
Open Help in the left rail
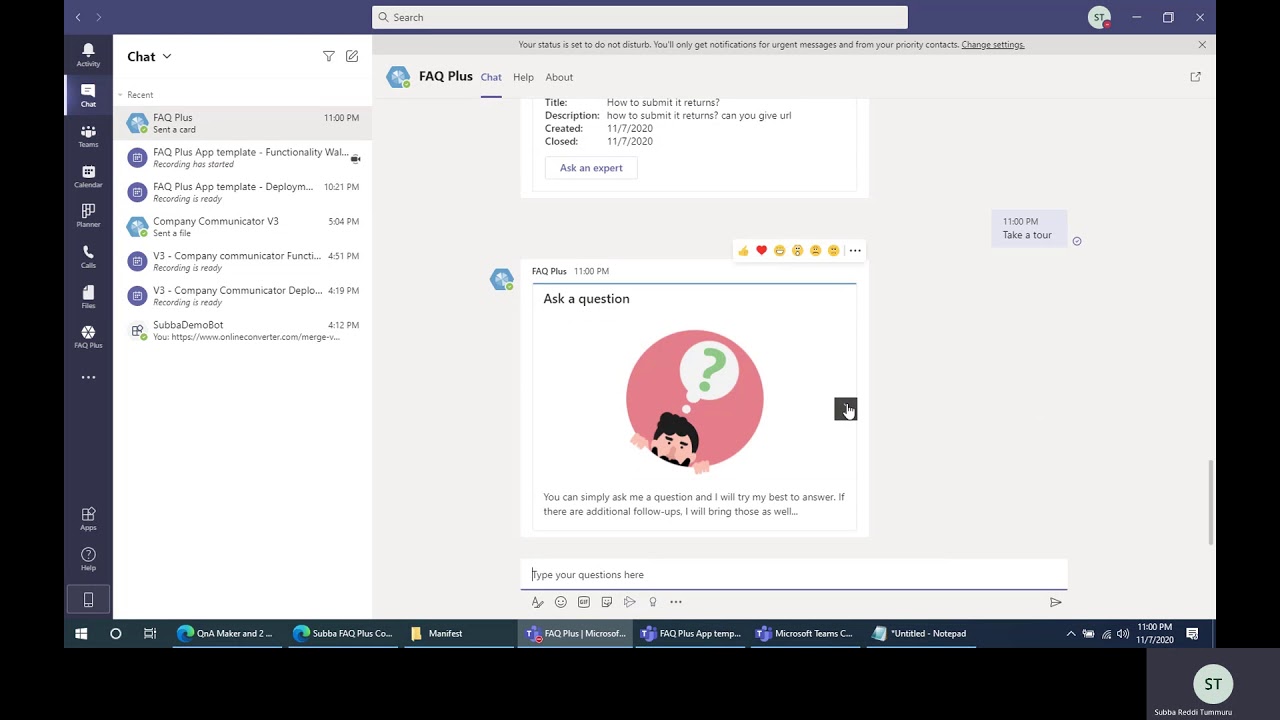coord(88,559)
